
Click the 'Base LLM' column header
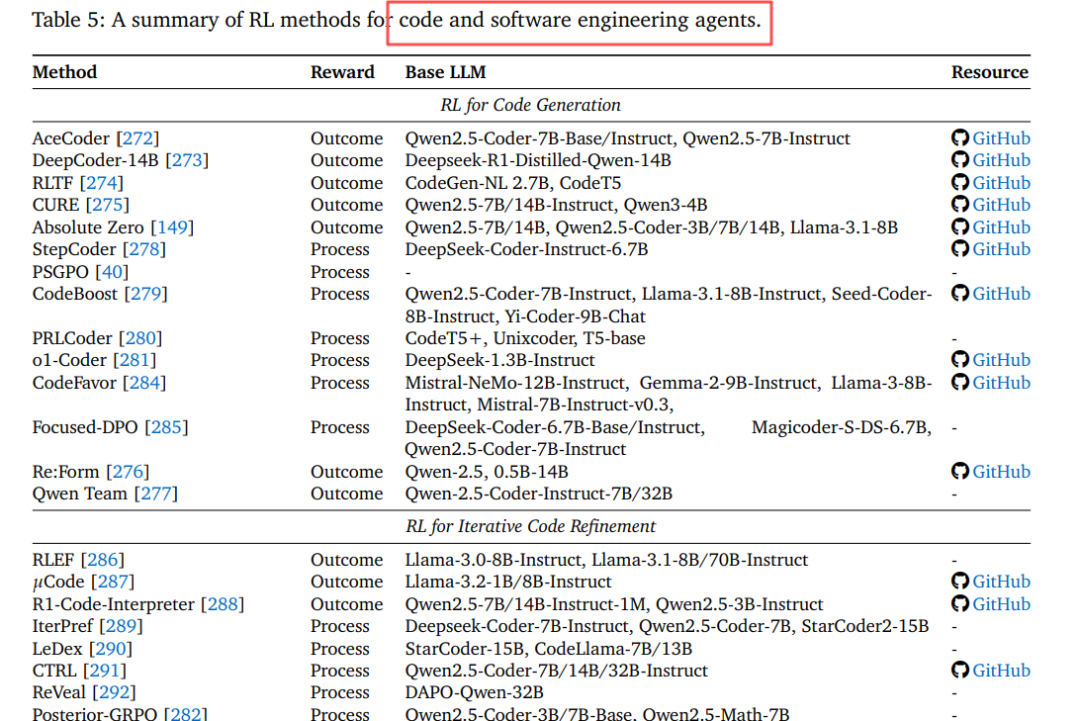click(446, 72)
